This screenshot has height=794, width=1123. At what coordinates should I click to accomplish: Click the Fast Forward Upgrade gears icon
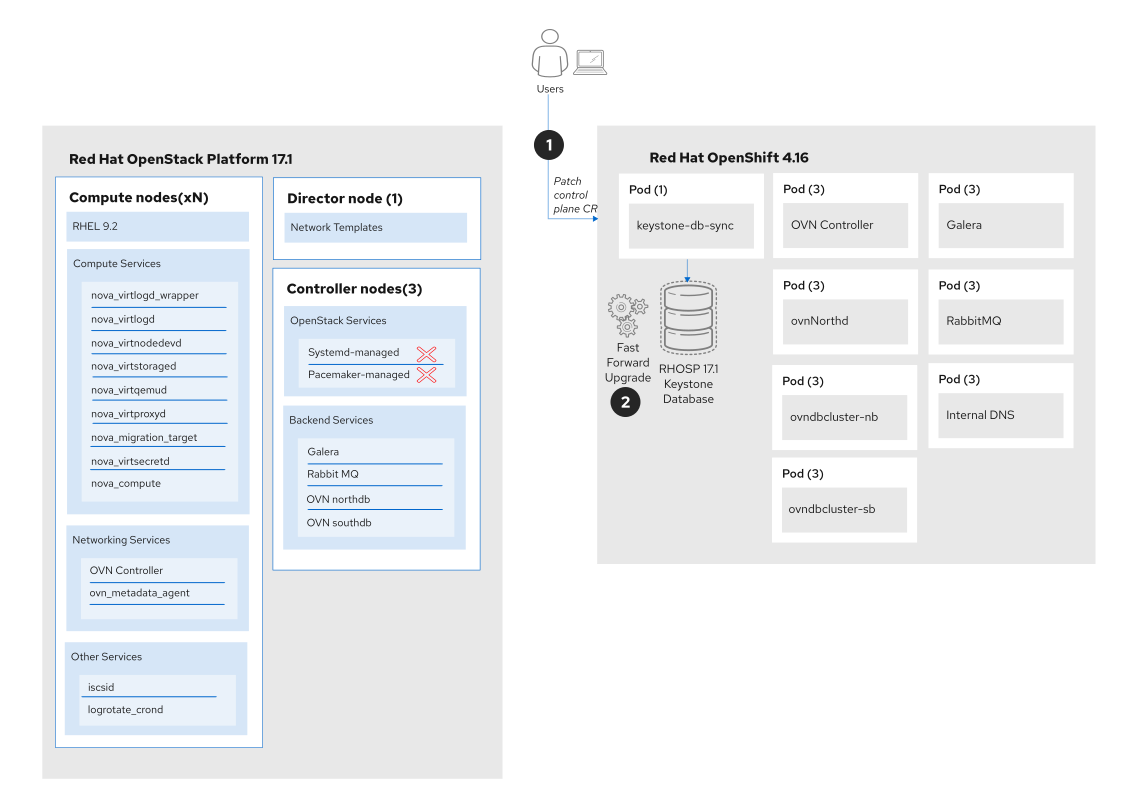[x=627, y=315]
